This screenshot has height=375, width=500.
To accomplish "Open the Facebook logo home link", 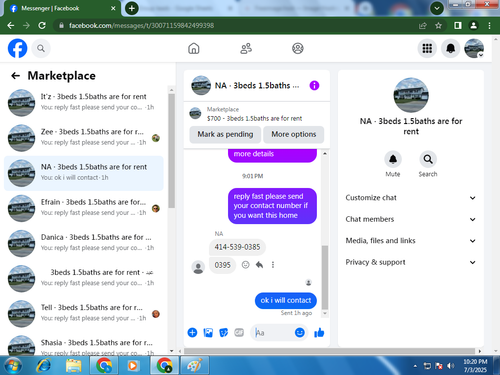I will pos(17,48).
